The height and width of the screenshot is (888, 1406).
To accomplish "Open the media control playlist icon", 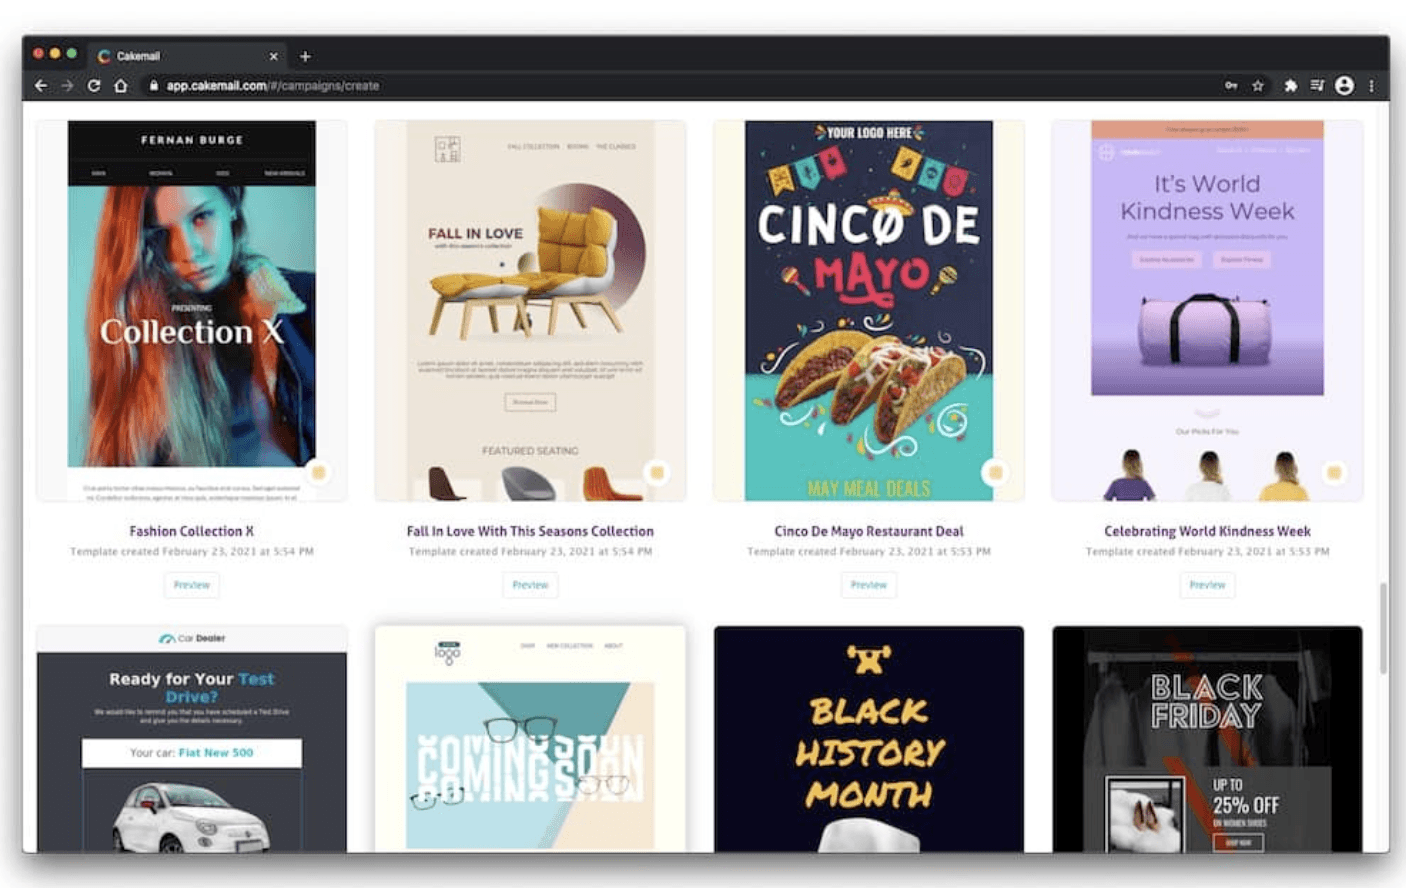I will tap(1317, 86).
